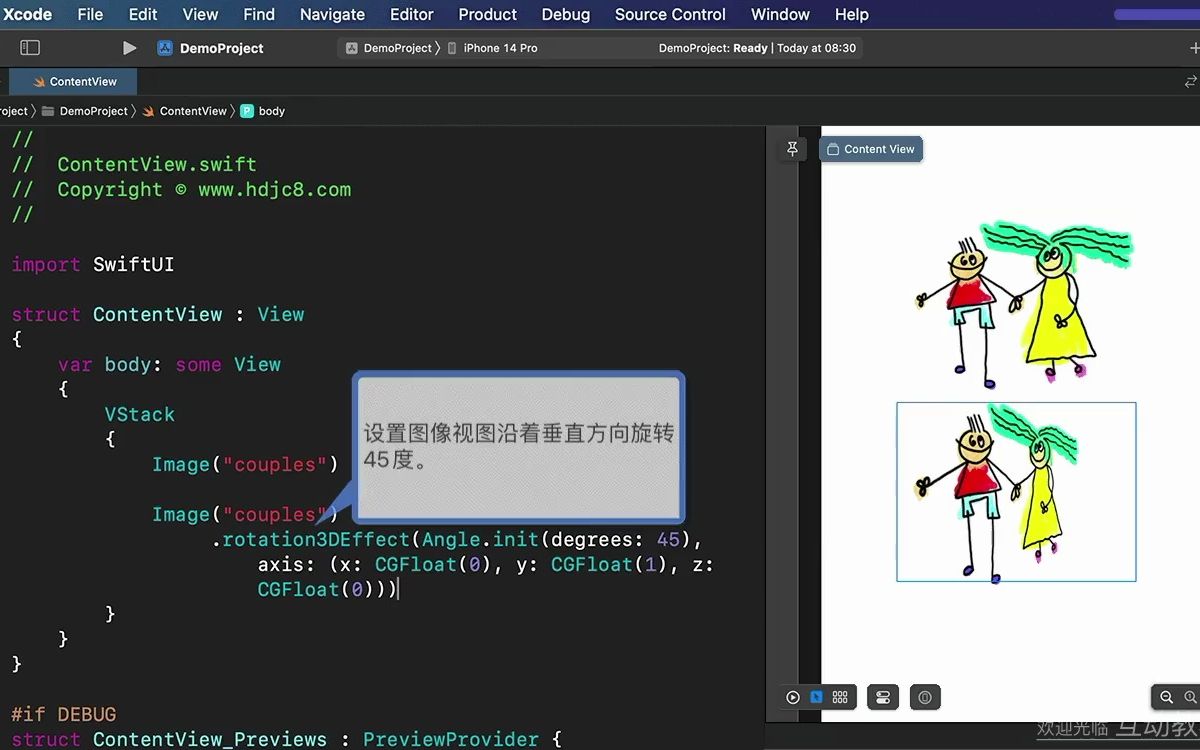The image size is (1200, 750).
Task: Run the DemoProject build
Action: point(129,47)
